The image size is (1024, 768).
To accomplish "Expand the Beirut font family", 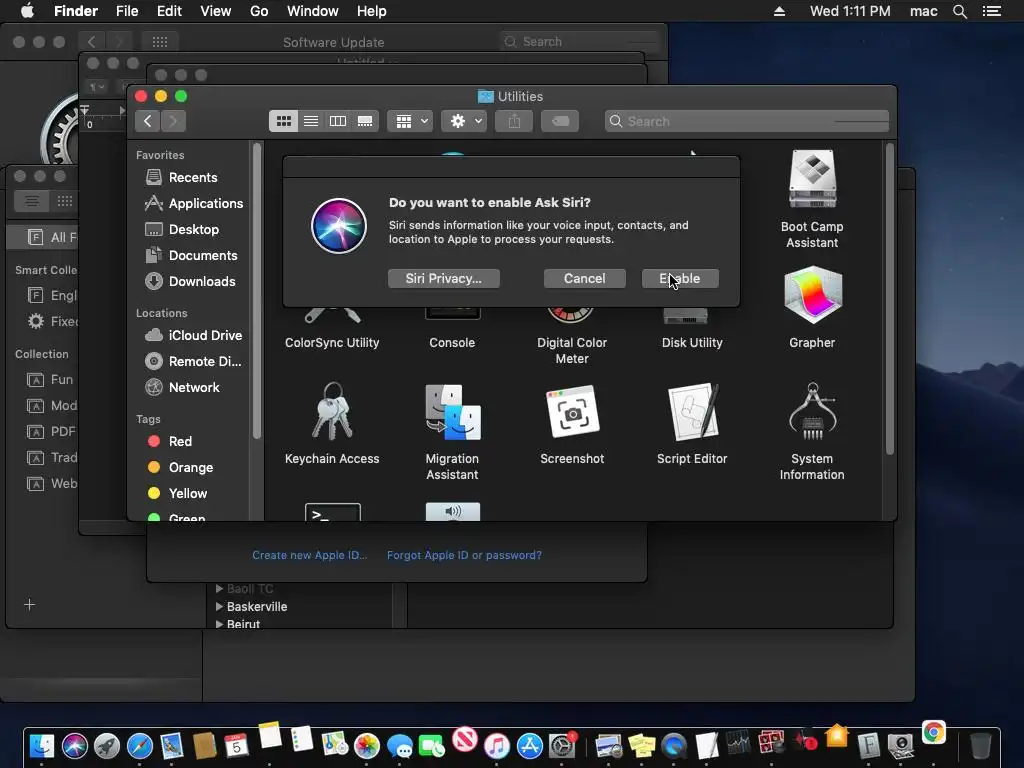I will [219, 624].
